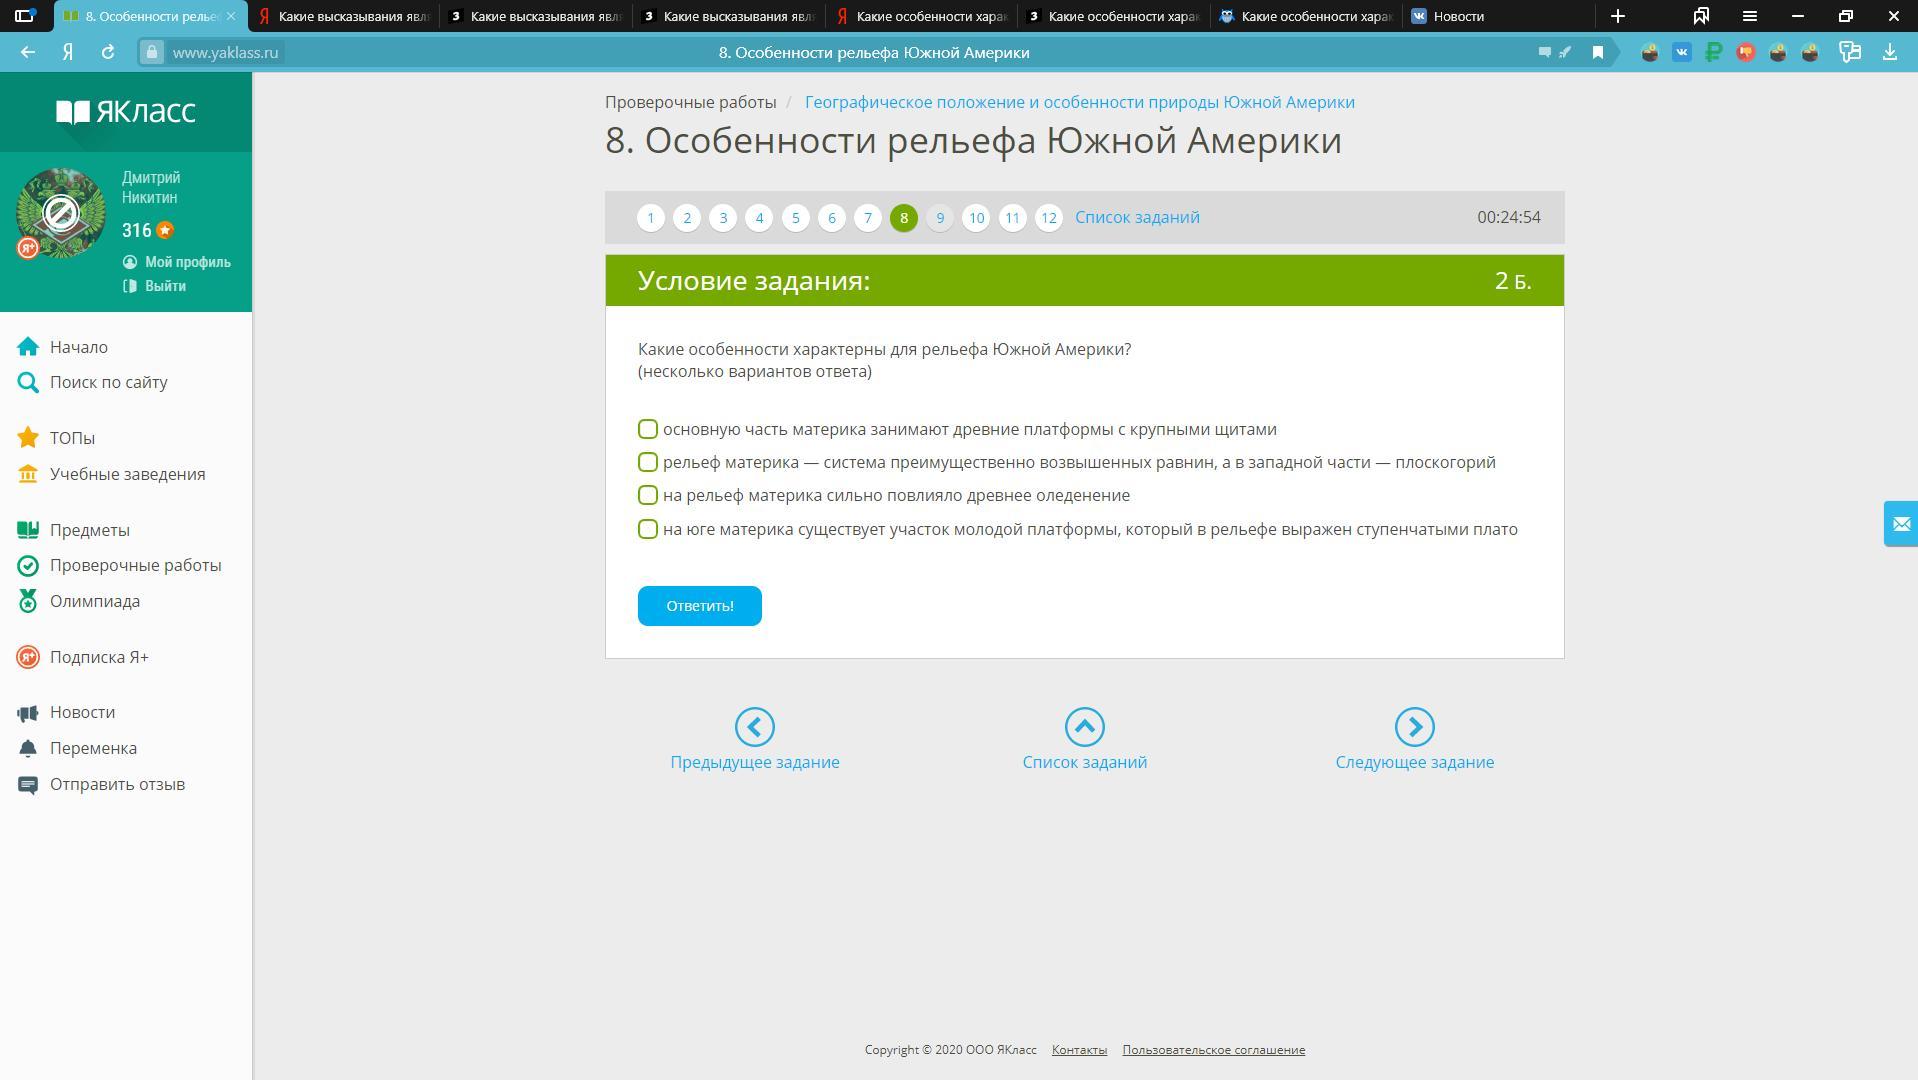Open 'Следующее задание' link
Viewport: 1918px width, 1080px height.
[x=1415, y=762]
